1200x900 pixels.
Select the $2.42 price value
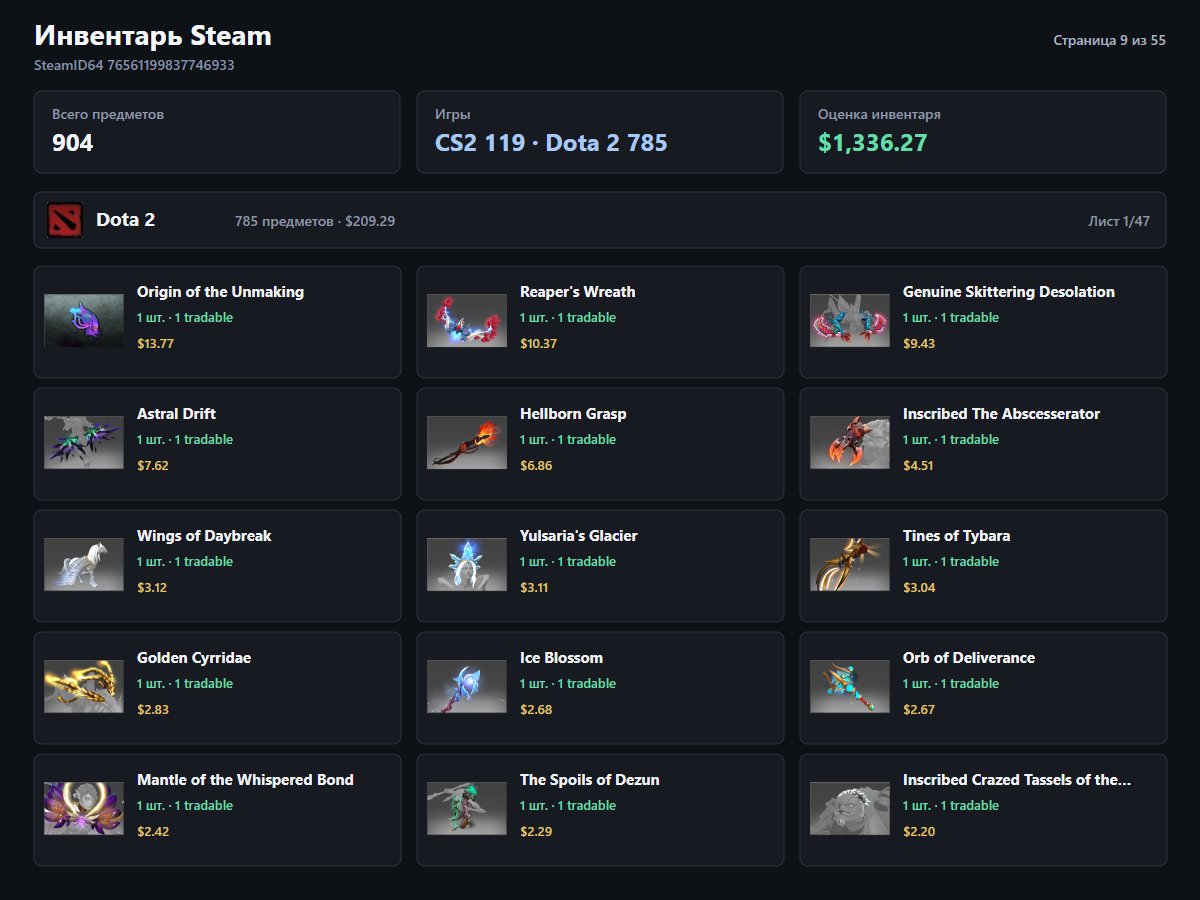pyautogui.click(x=153, y=831)
